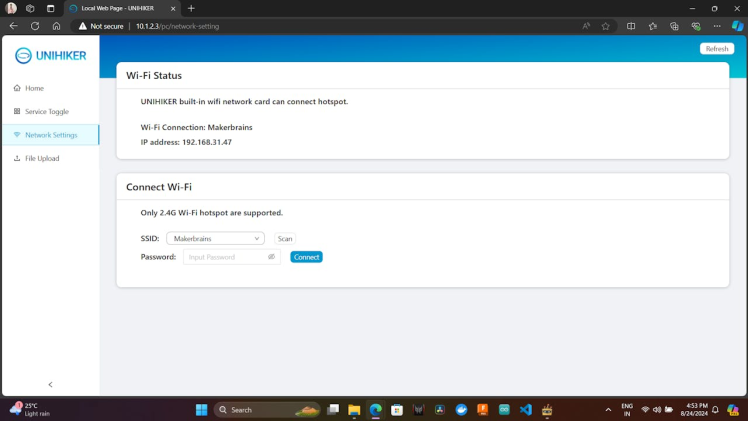The width and height of the screenshot is (748, 421).
Task: Open browser essentials heart icon
Action: tap(696, 26)
